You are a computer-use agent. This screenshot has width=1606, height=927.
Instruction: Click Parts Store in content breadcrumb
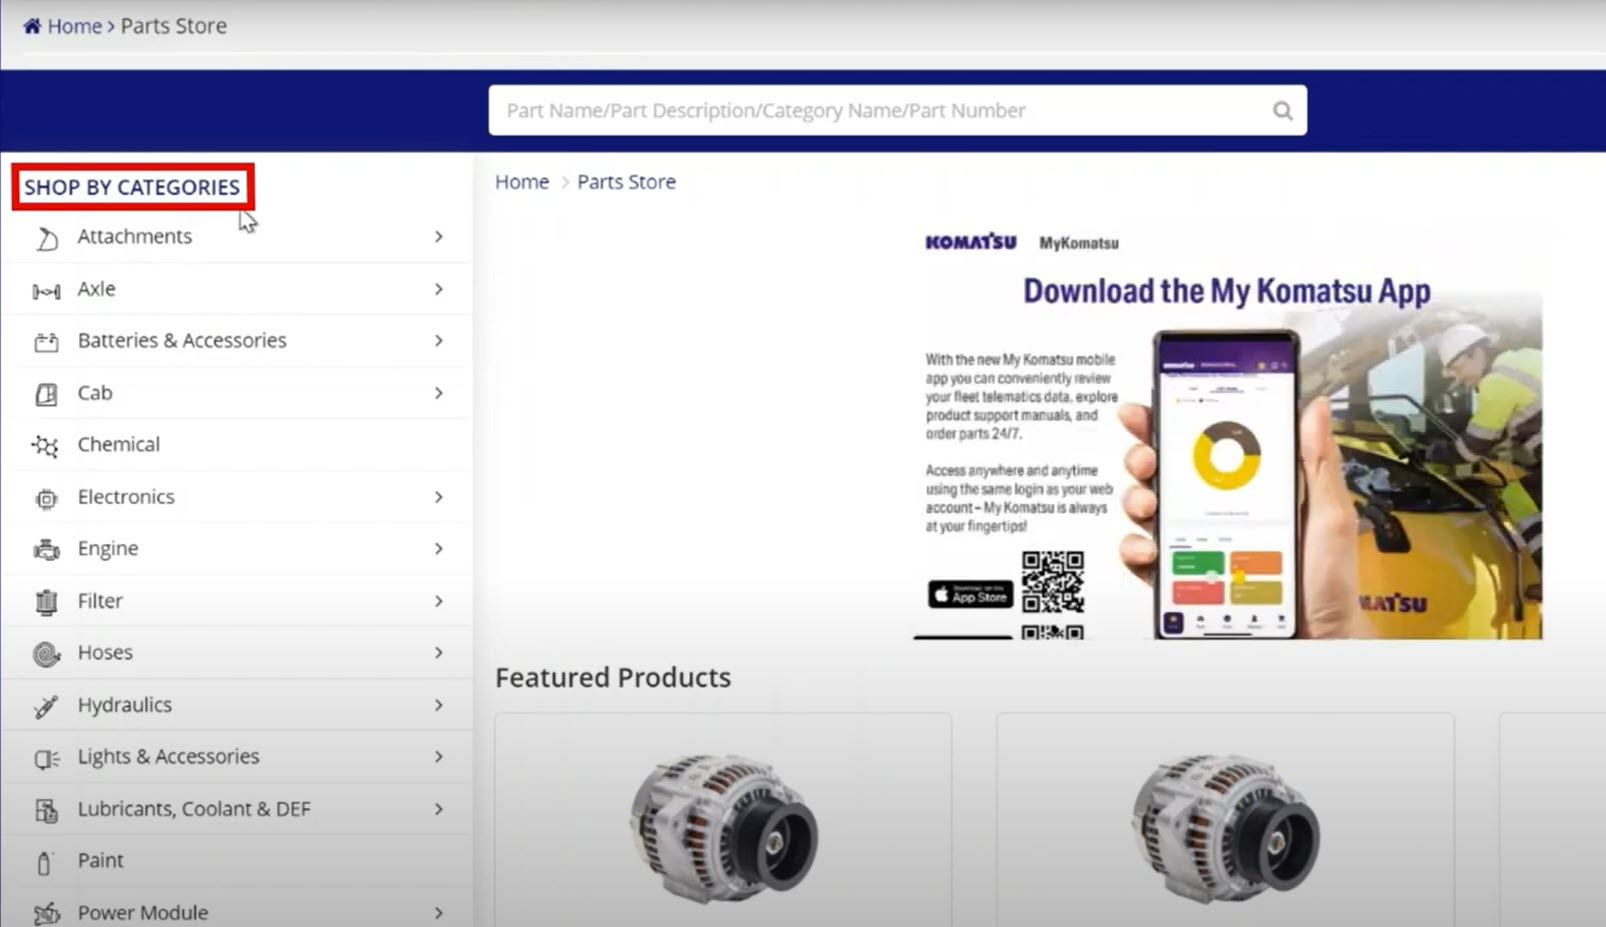point(626,182)
